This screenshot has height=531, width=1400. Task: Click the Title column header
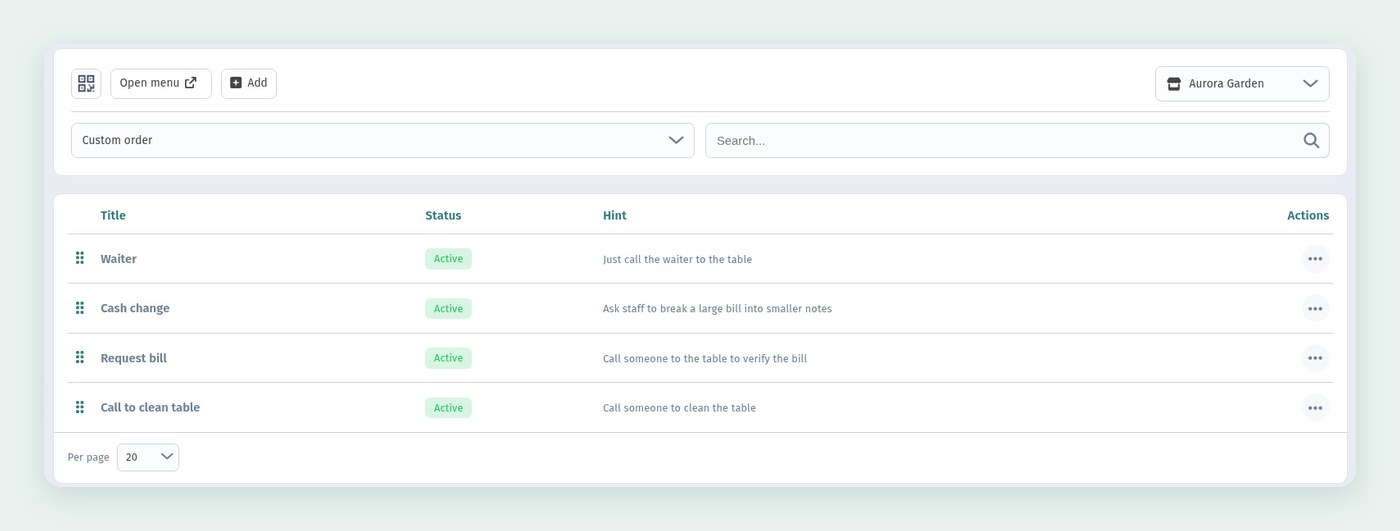[x=113, y=215]
